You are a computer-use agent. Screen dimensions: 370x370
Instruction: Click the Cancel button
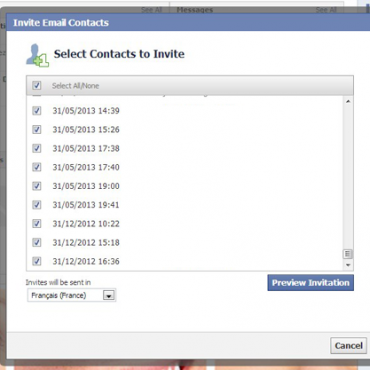(x=348, y=346)
